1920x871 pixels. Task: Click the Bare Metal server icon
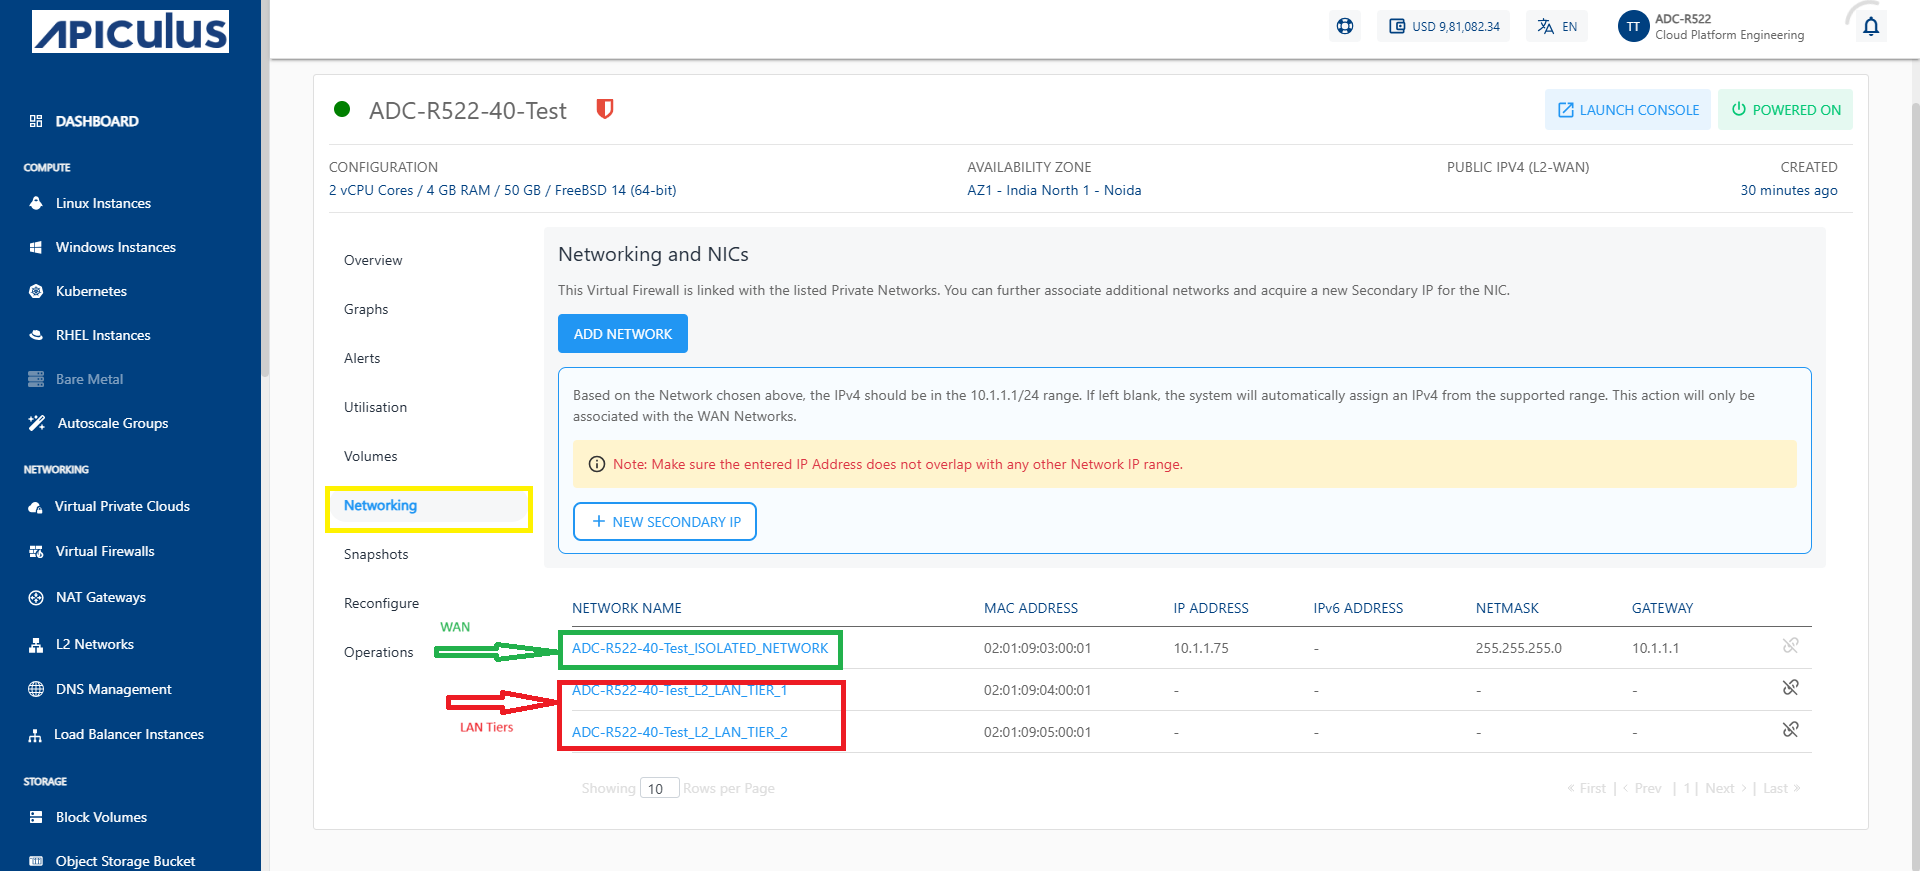pyautogui.click(x=36, y=379)
